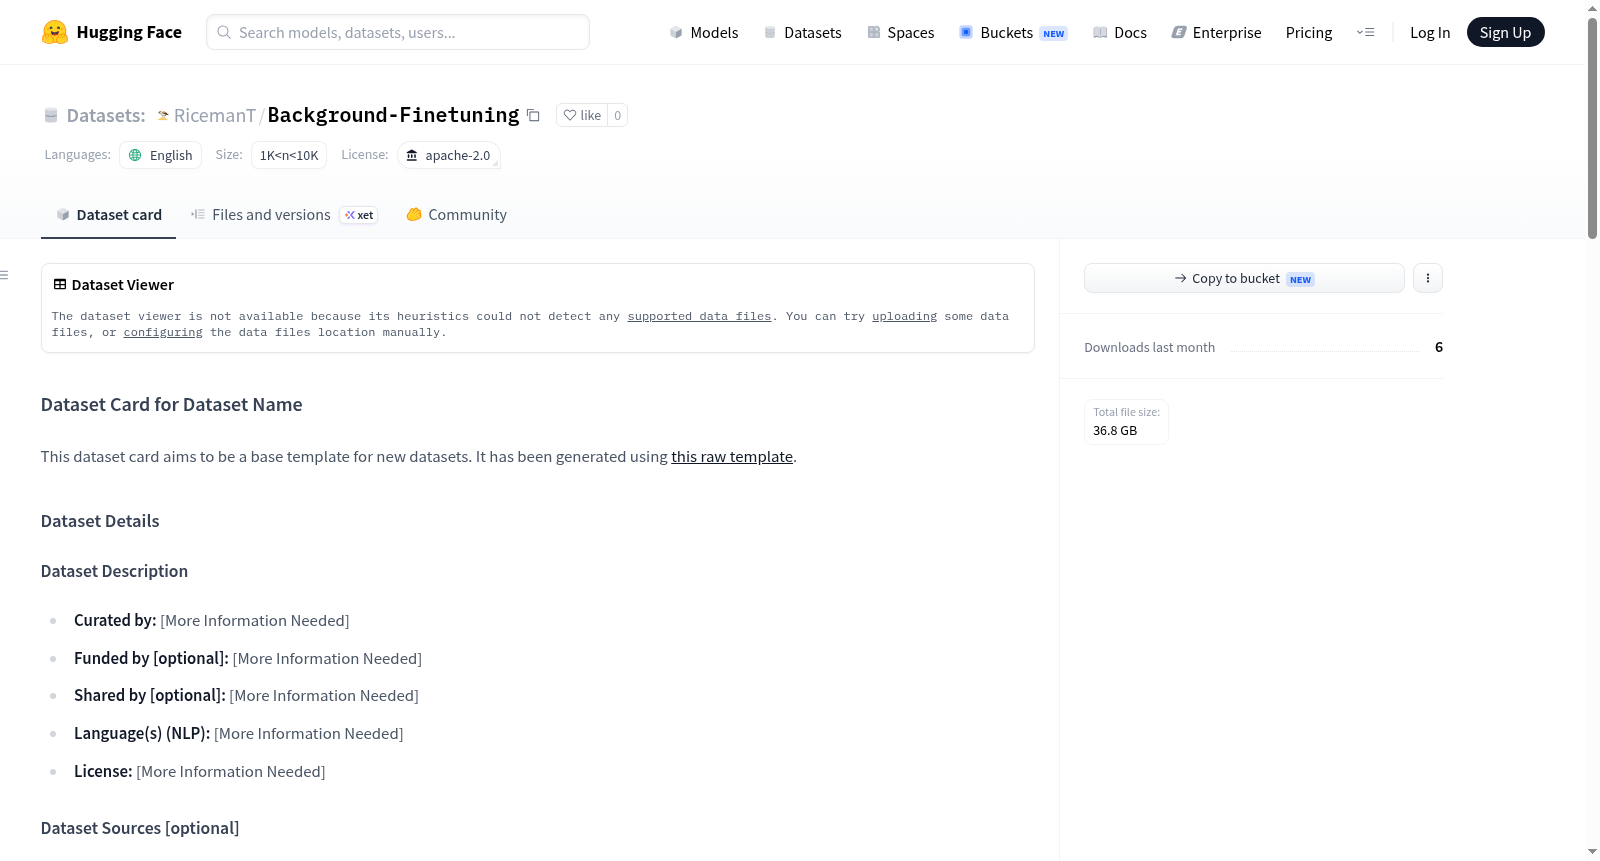View the like count of 0
This screenshot has height=861, width=1600.
click(618, 115)
